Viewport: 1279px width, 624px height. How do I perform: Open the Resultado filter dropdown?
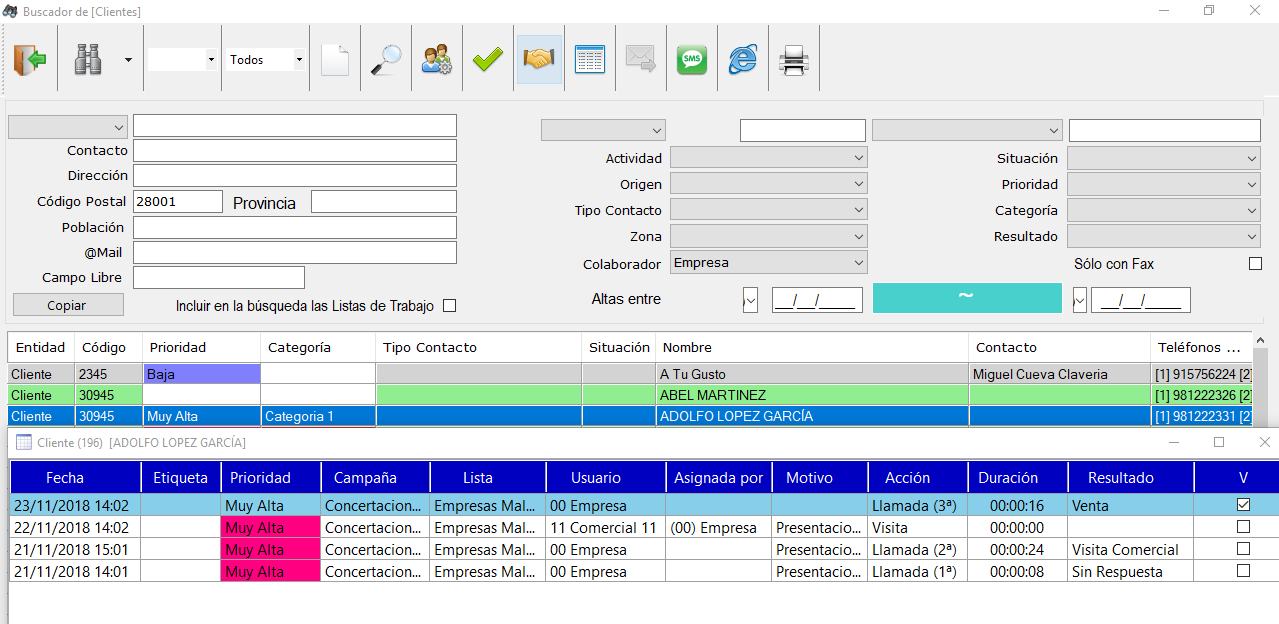[x=1164, y=237]
